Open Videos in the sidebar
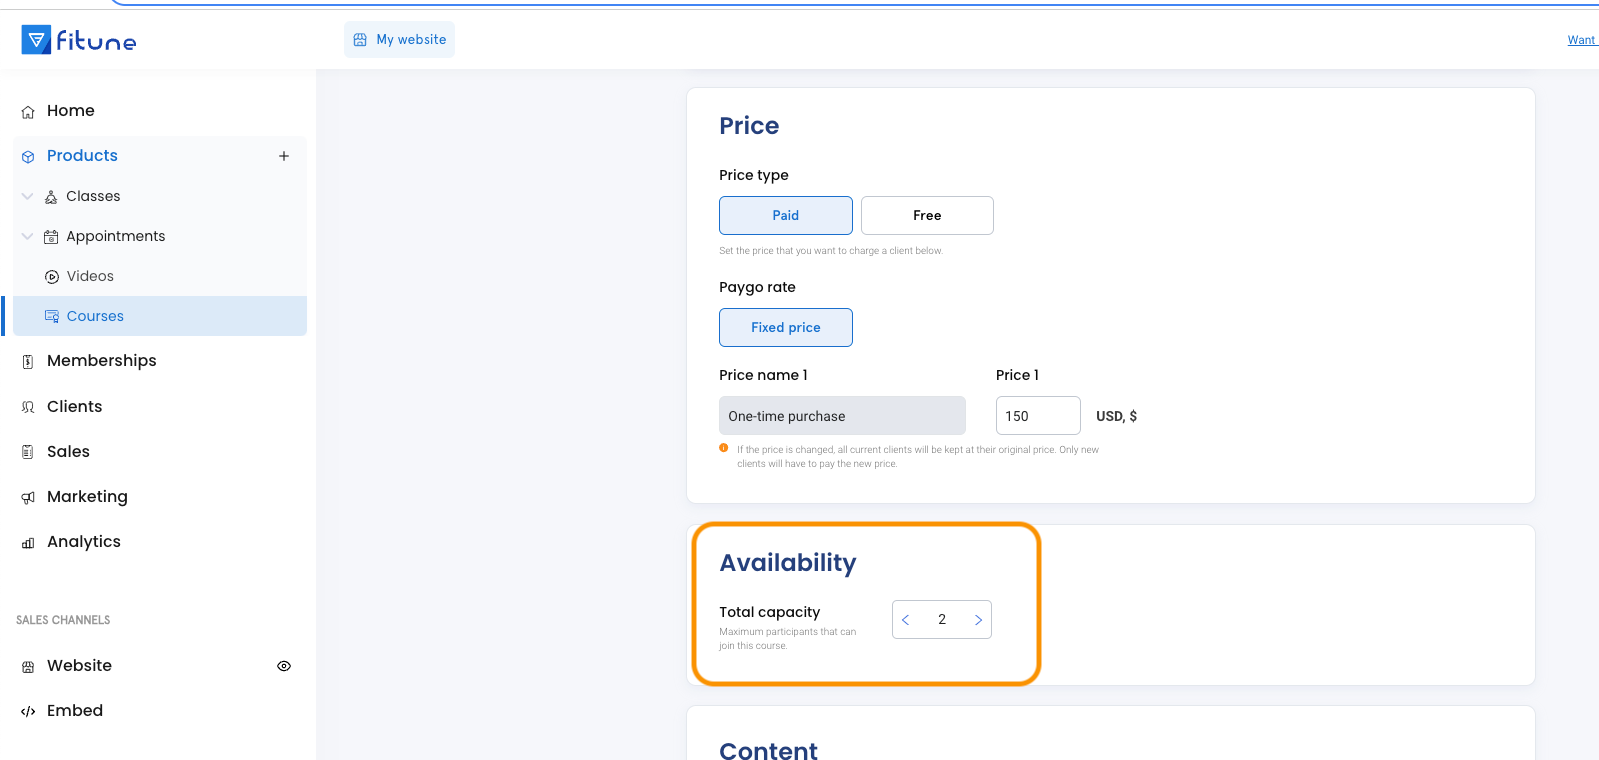 click(90, 277)
